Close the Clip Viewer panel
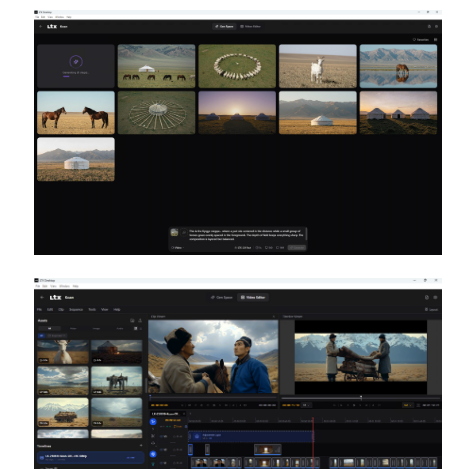Viewport: 476px width, 469px height. click(x=274, y=316)
